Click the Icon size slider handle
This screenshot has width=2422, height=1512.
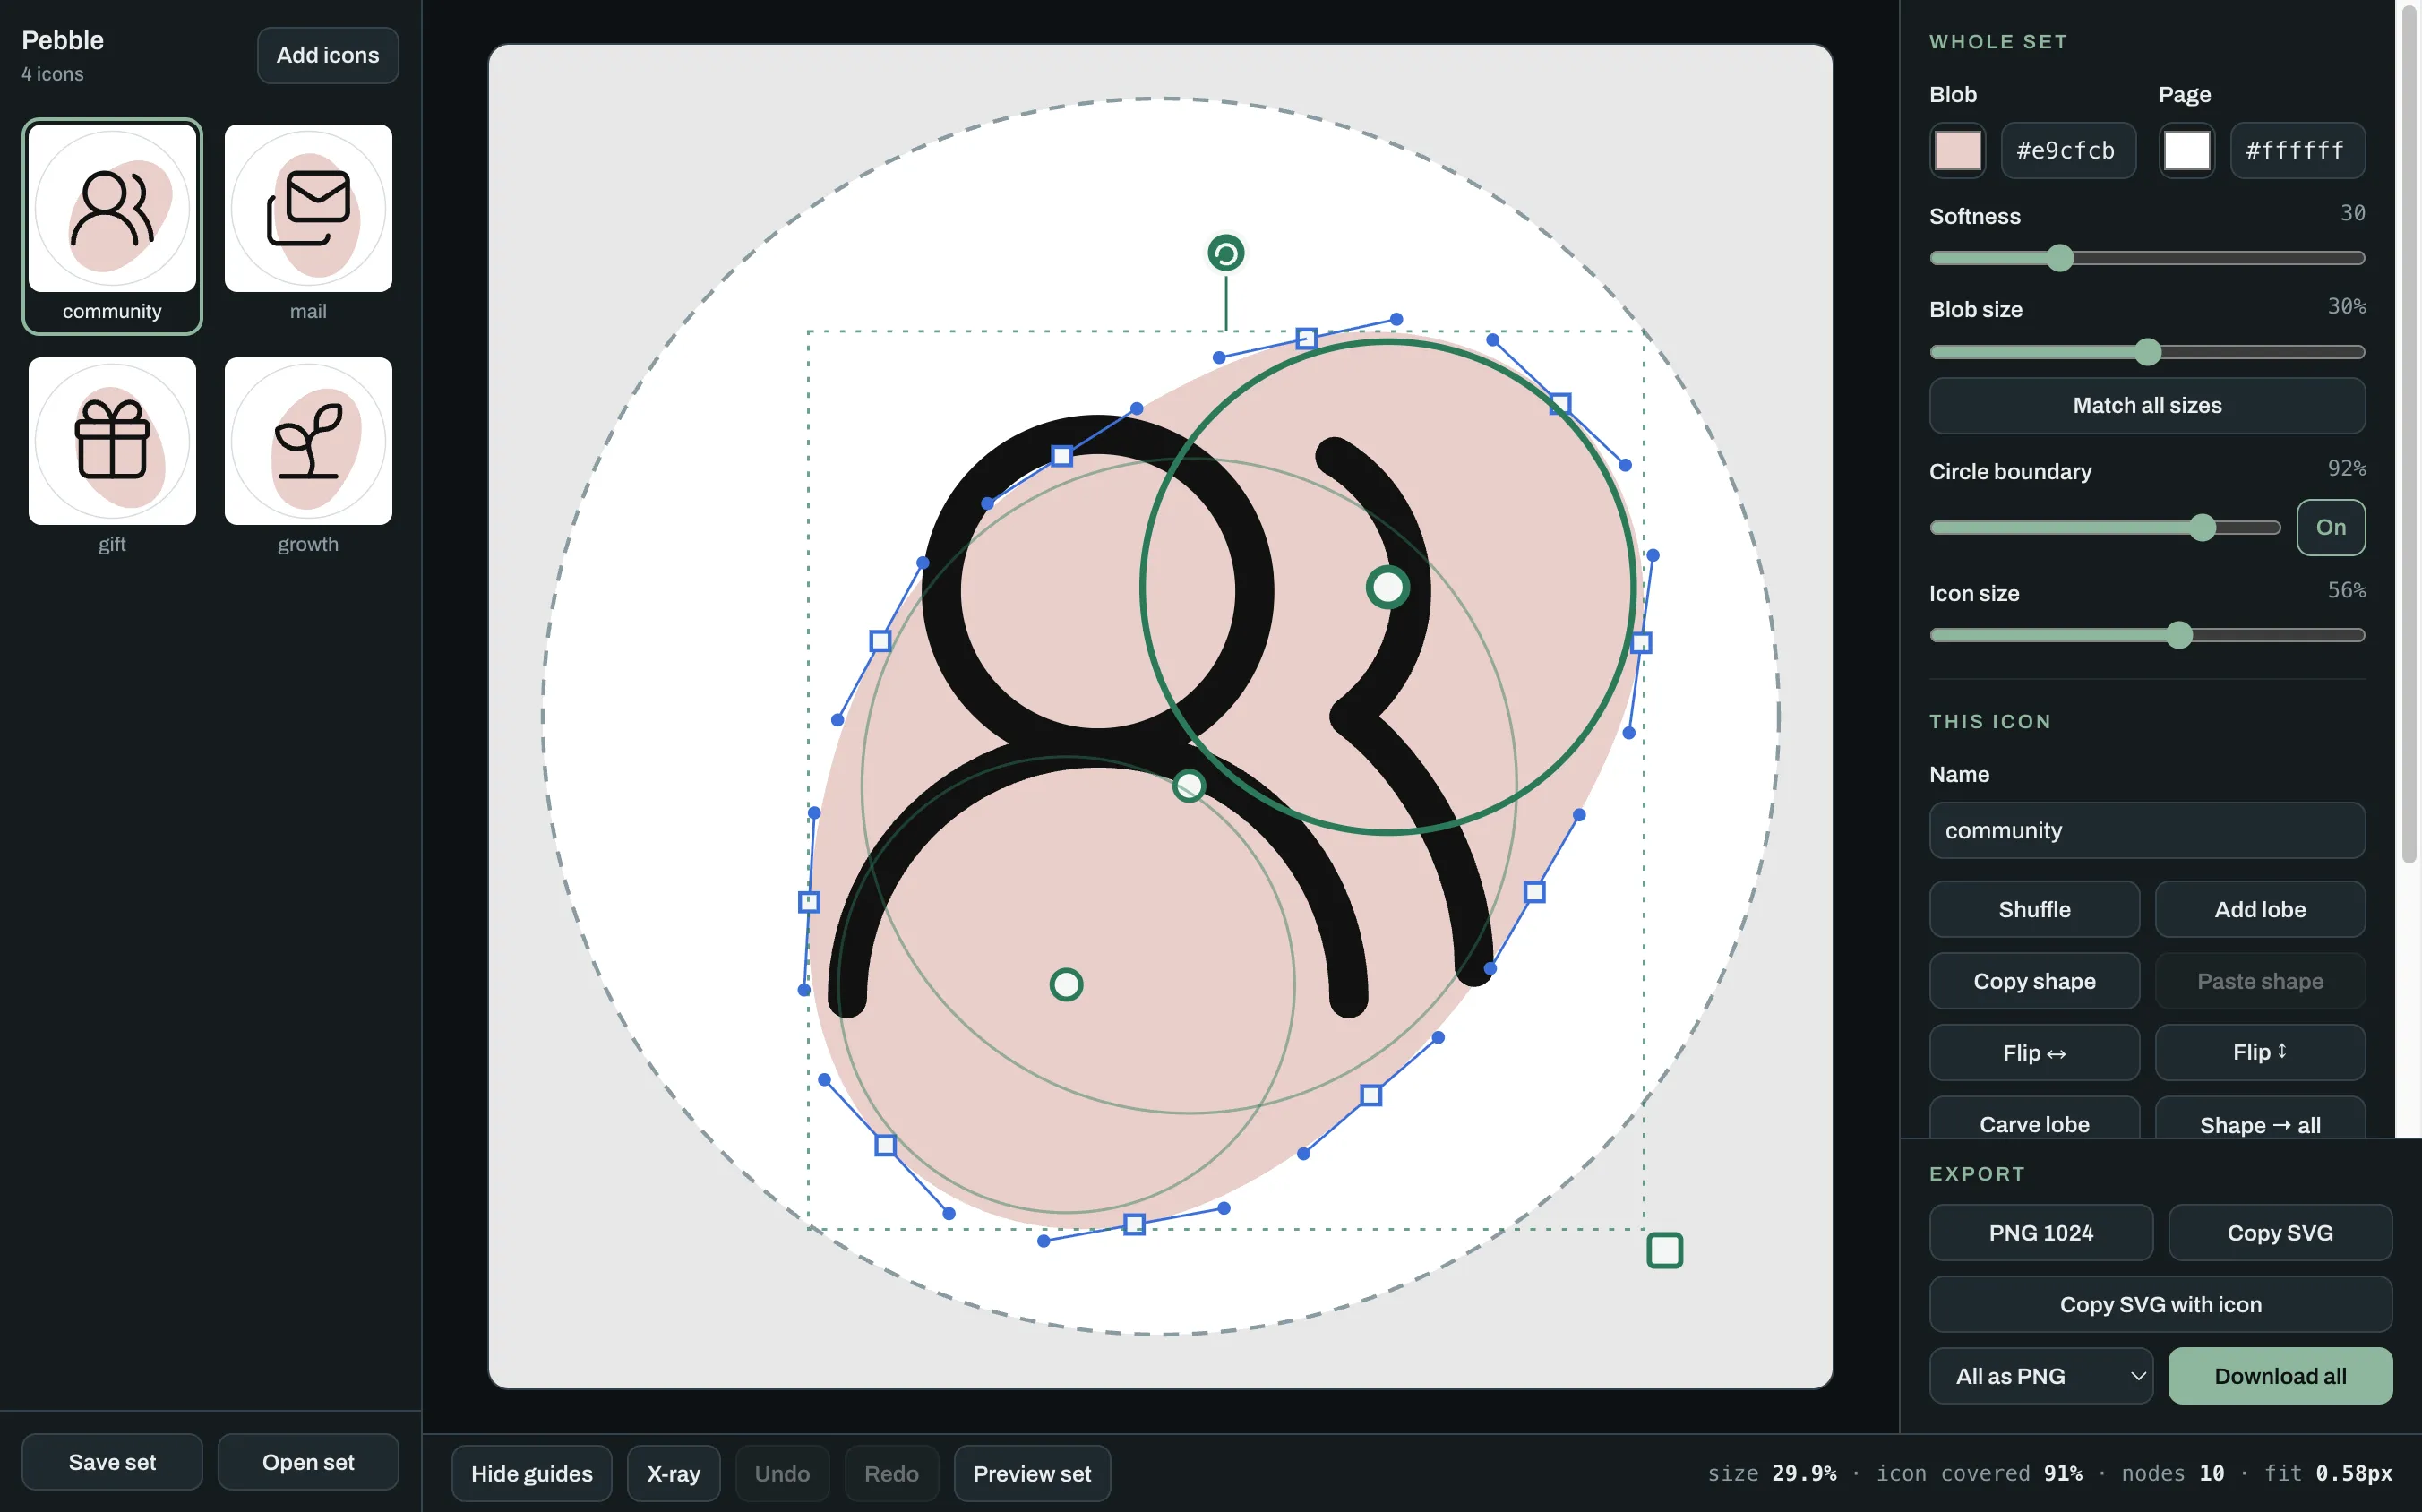(2179, 635)
